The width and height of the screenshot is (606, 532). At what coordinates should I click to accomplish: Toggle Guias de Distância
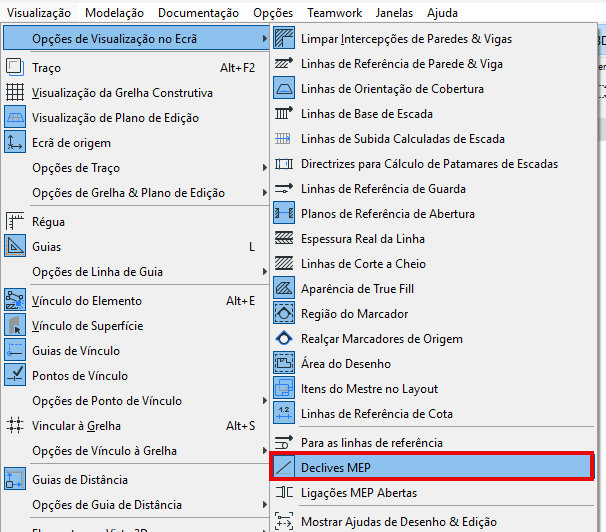(x=135, y=479)
